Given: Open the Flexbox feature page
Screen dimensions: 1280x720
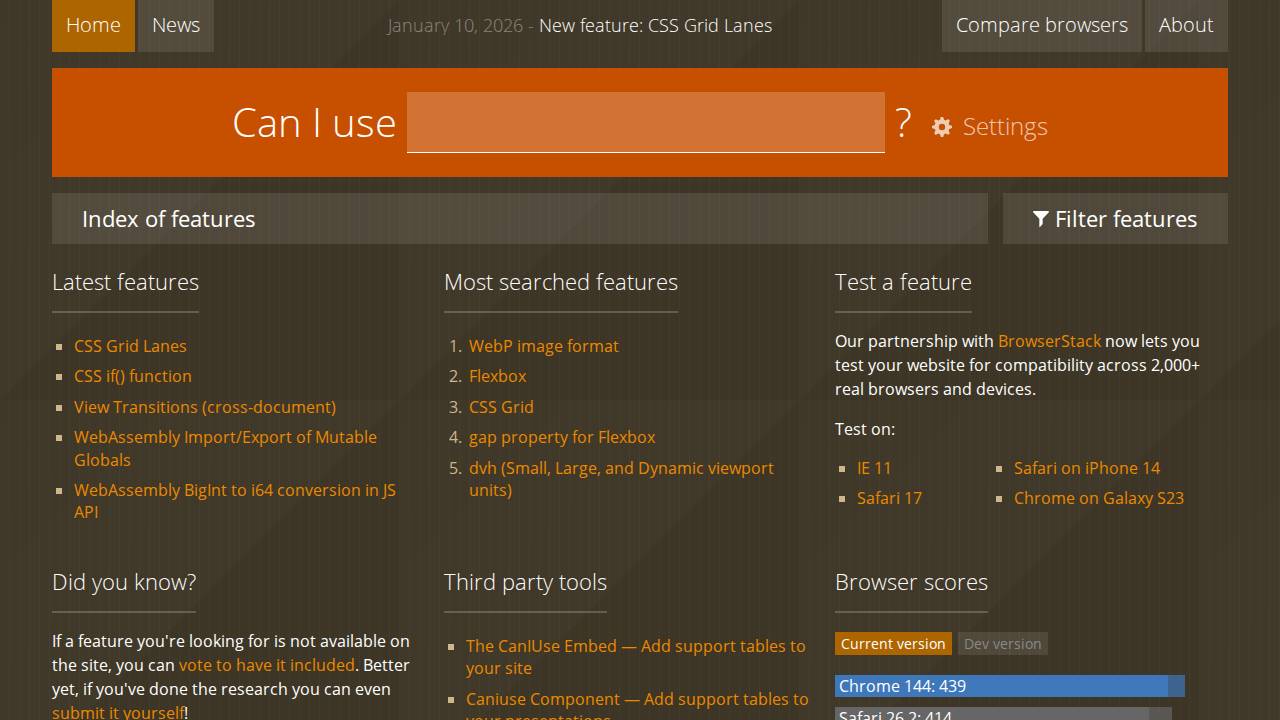Looking at the screenshot, I should pos(497,376).
